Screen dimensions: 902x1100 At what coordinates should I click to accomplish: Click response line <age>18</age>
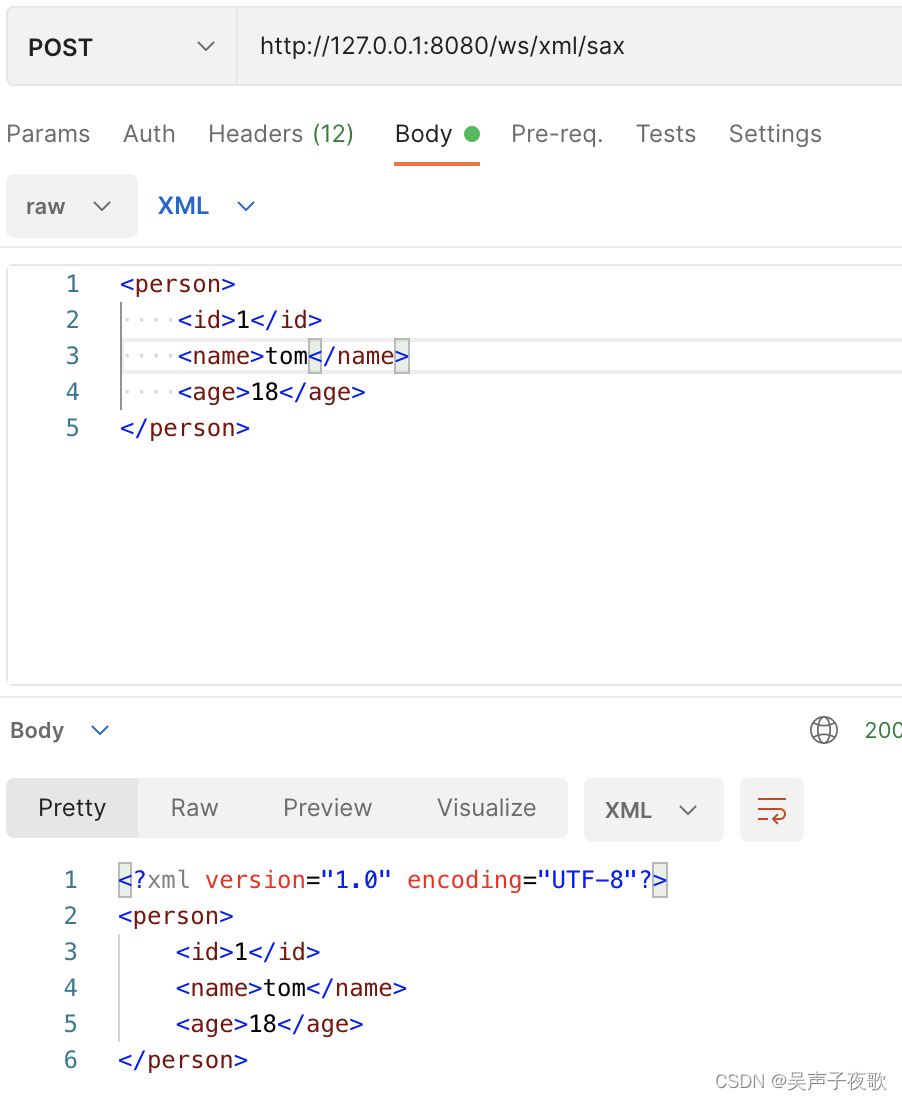click(269, 1024)
